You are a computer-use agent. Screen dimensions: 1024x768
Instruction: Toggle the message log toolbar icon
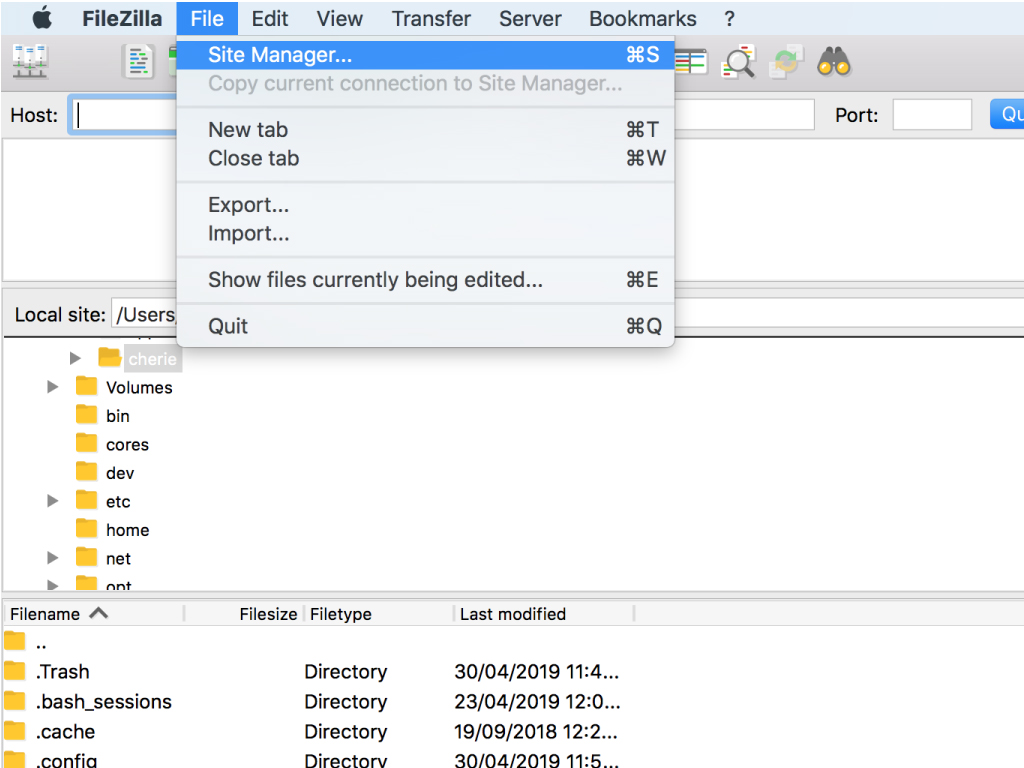(138, 61)
